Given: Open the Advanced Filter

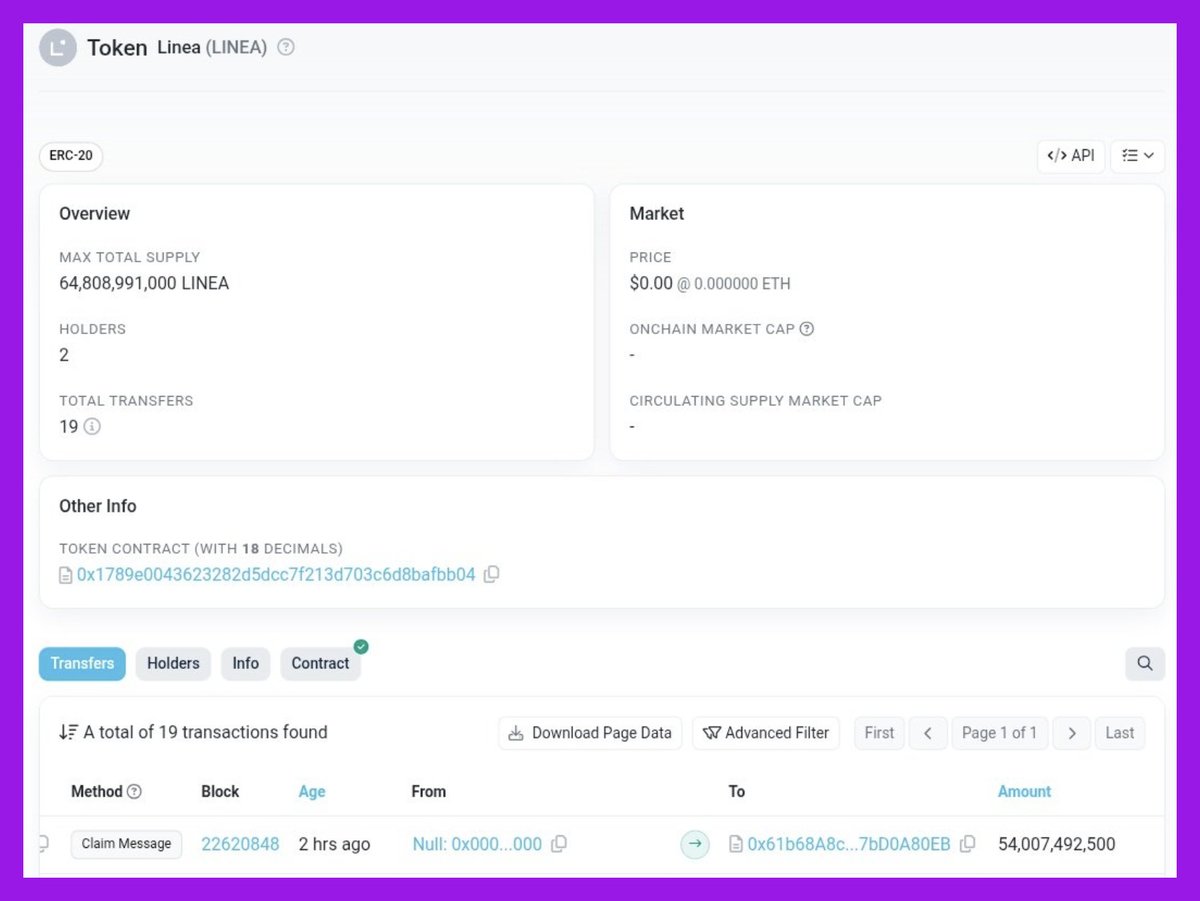Looking at the screenshot, I should click(766, 733).
